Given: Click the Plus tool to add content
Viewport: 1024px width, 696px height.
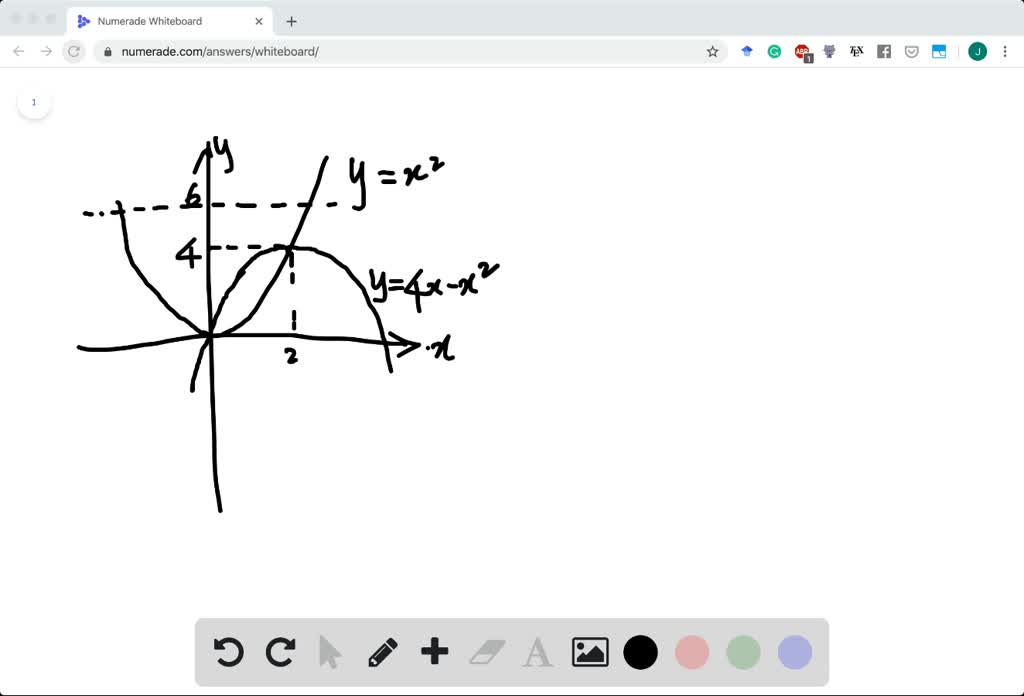Looking at the screenshot, I should [x=434, y=652].
